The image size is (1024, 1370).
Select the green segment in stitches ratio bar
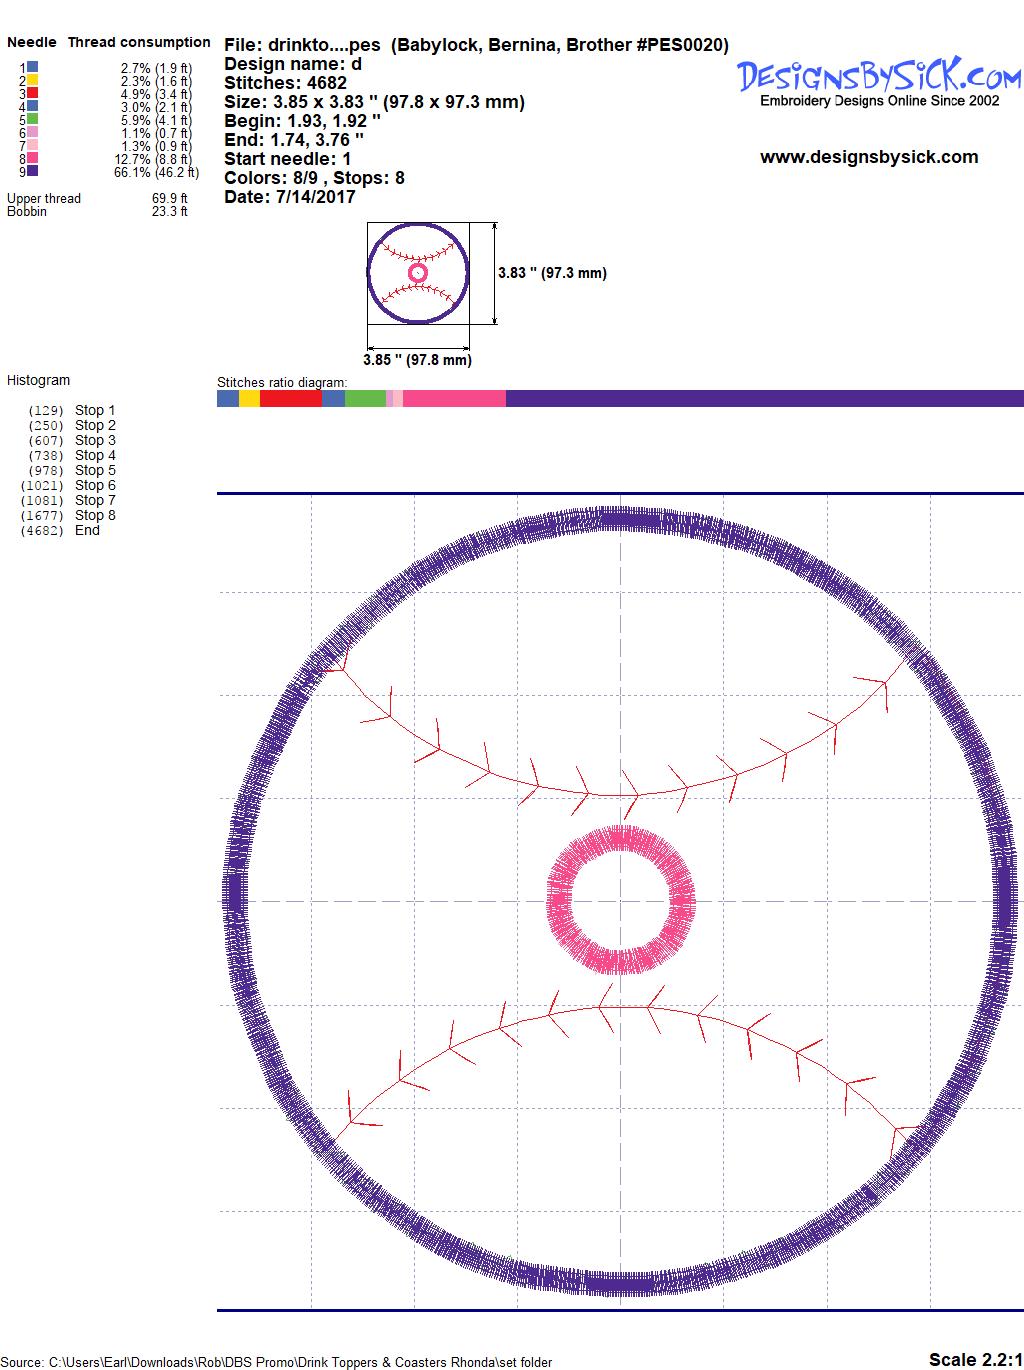pyautogui.click(x=365, y=399)
